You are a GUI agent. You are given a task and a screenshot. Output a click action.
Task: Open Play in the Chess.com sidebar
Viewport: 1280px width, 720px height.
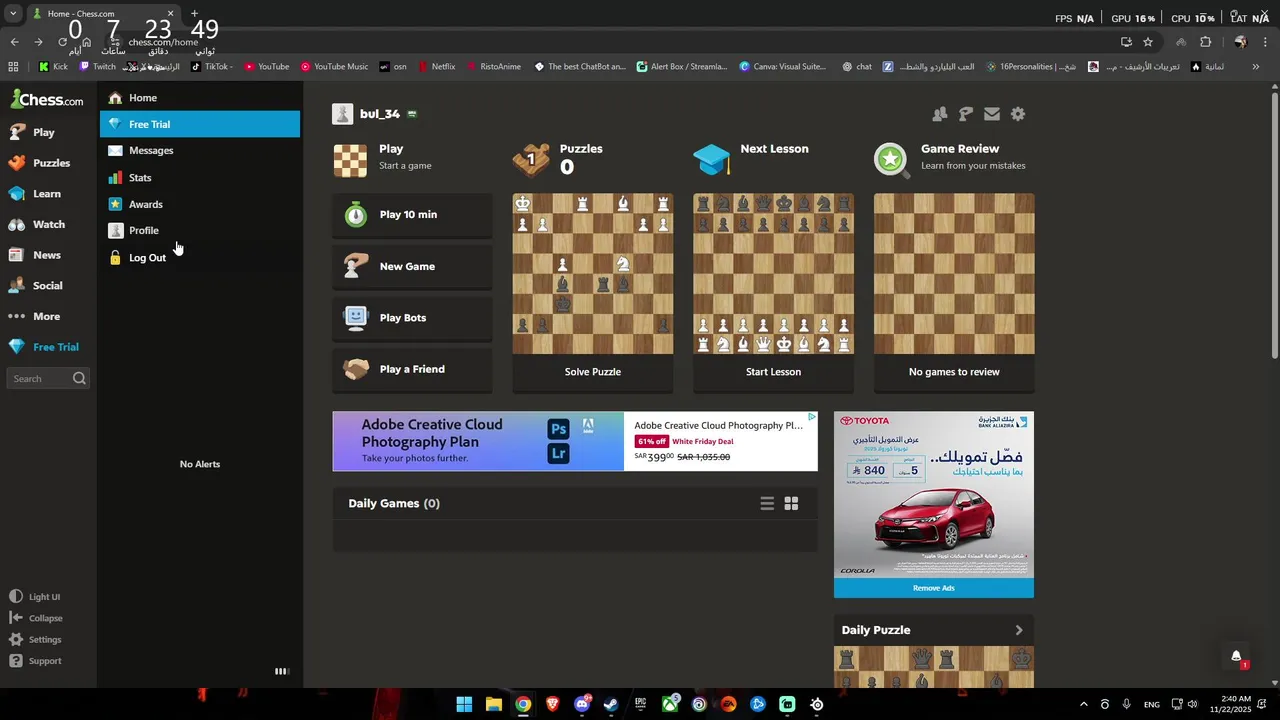[x=32, y=132]
